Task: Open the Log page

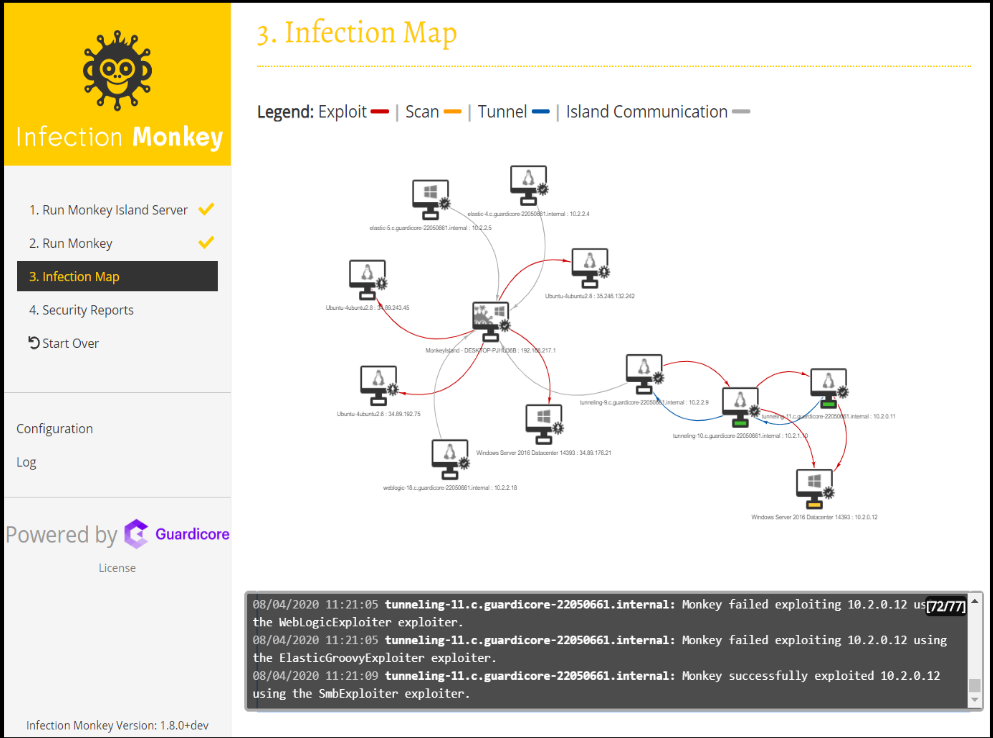Action: pos(26,462)
